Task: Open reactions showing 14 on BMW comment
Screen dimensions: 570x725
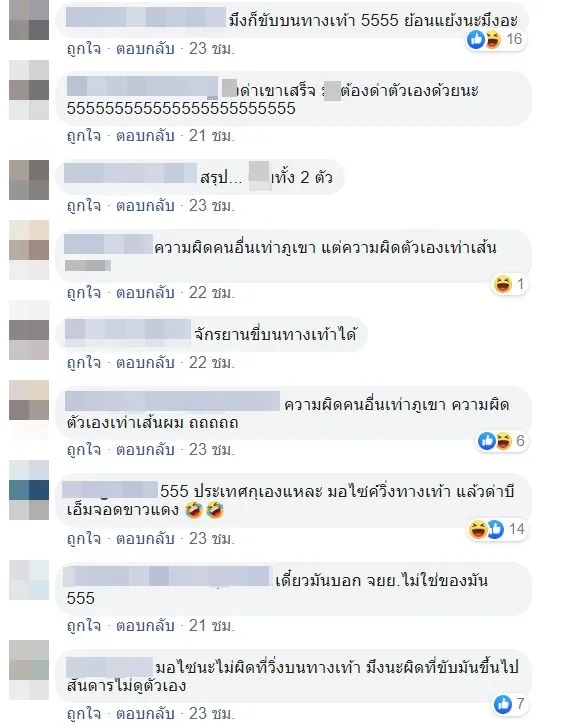Action: click(497, 529)
